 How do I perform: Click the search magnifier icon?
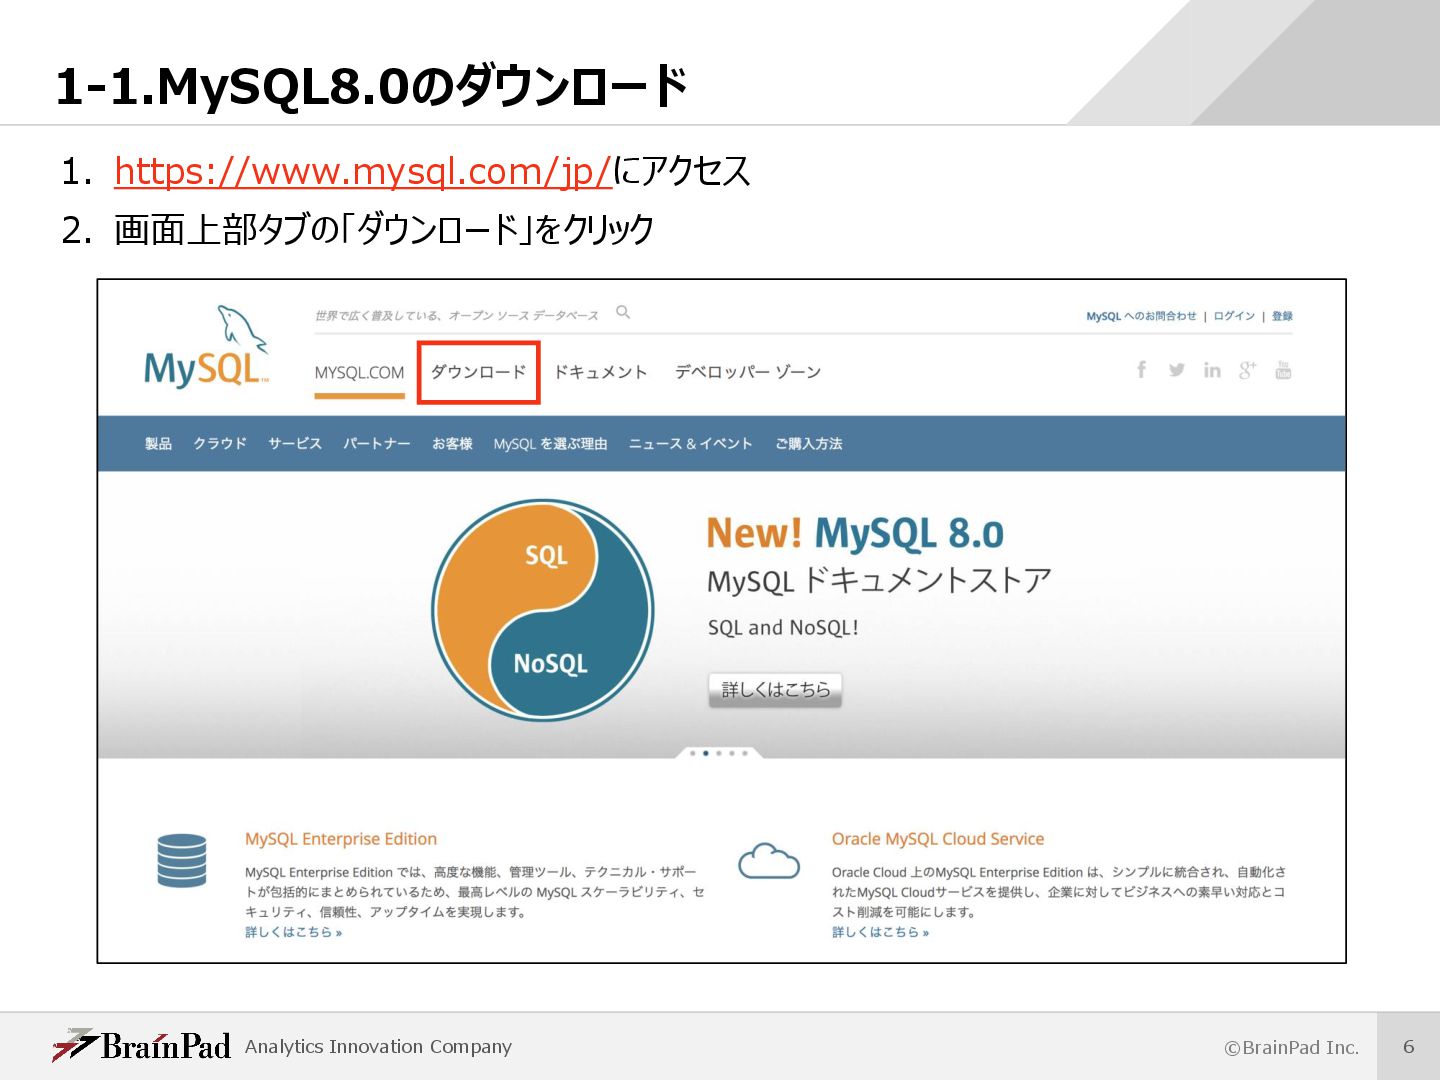623,313
